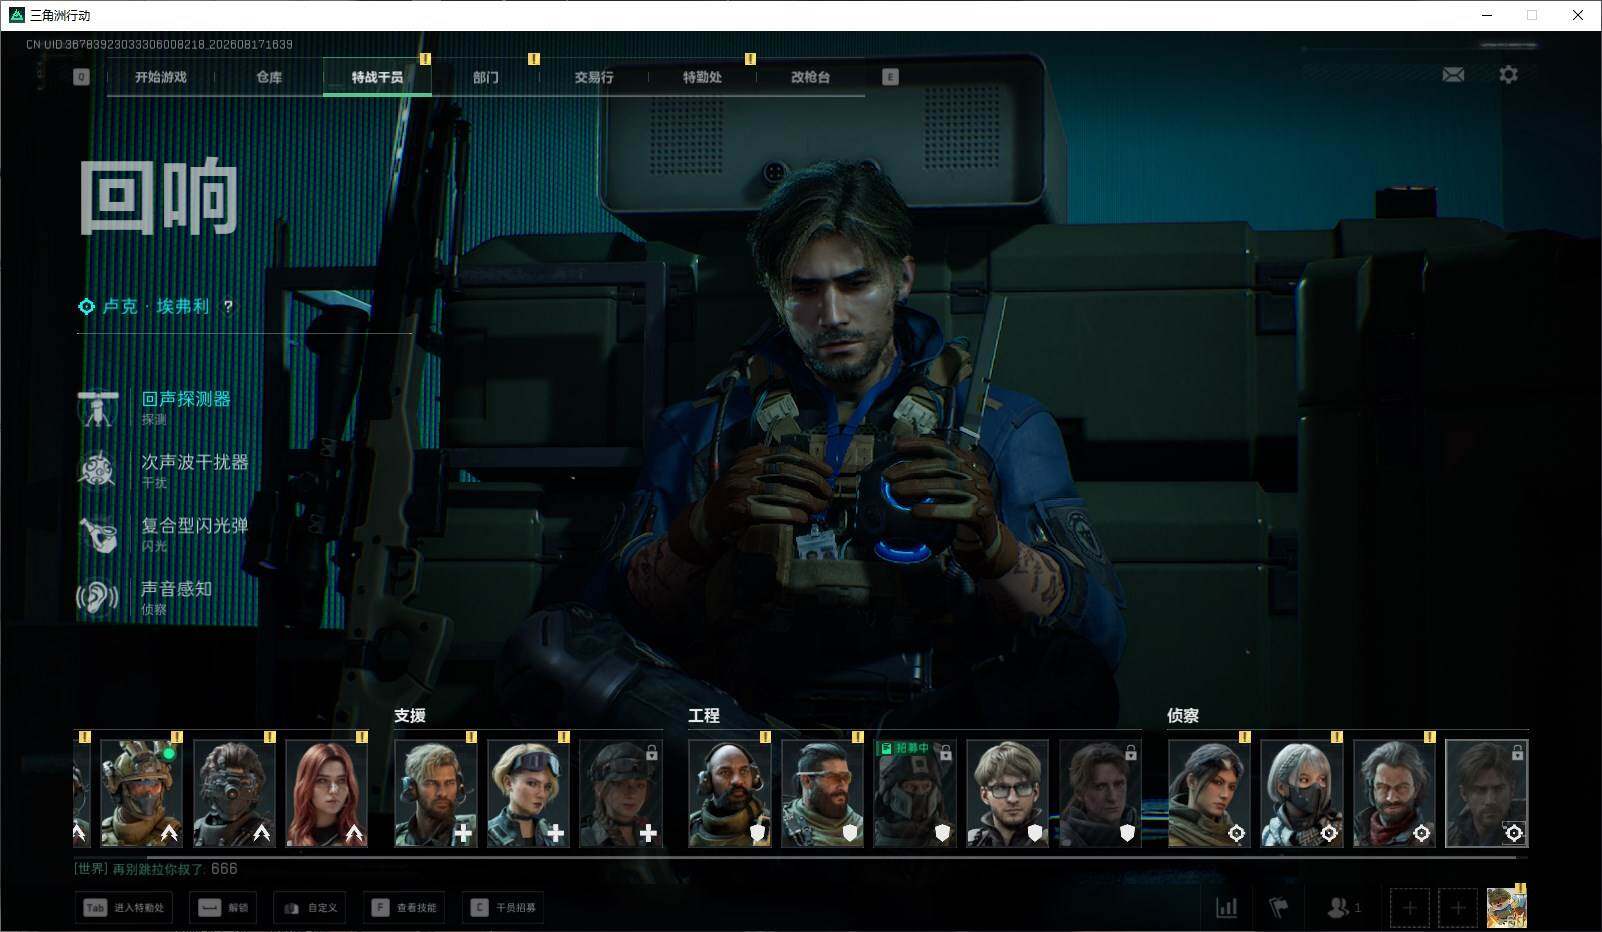Add a teammate in the first empty squad slot
The image size is (1602, 932).
1409,907
